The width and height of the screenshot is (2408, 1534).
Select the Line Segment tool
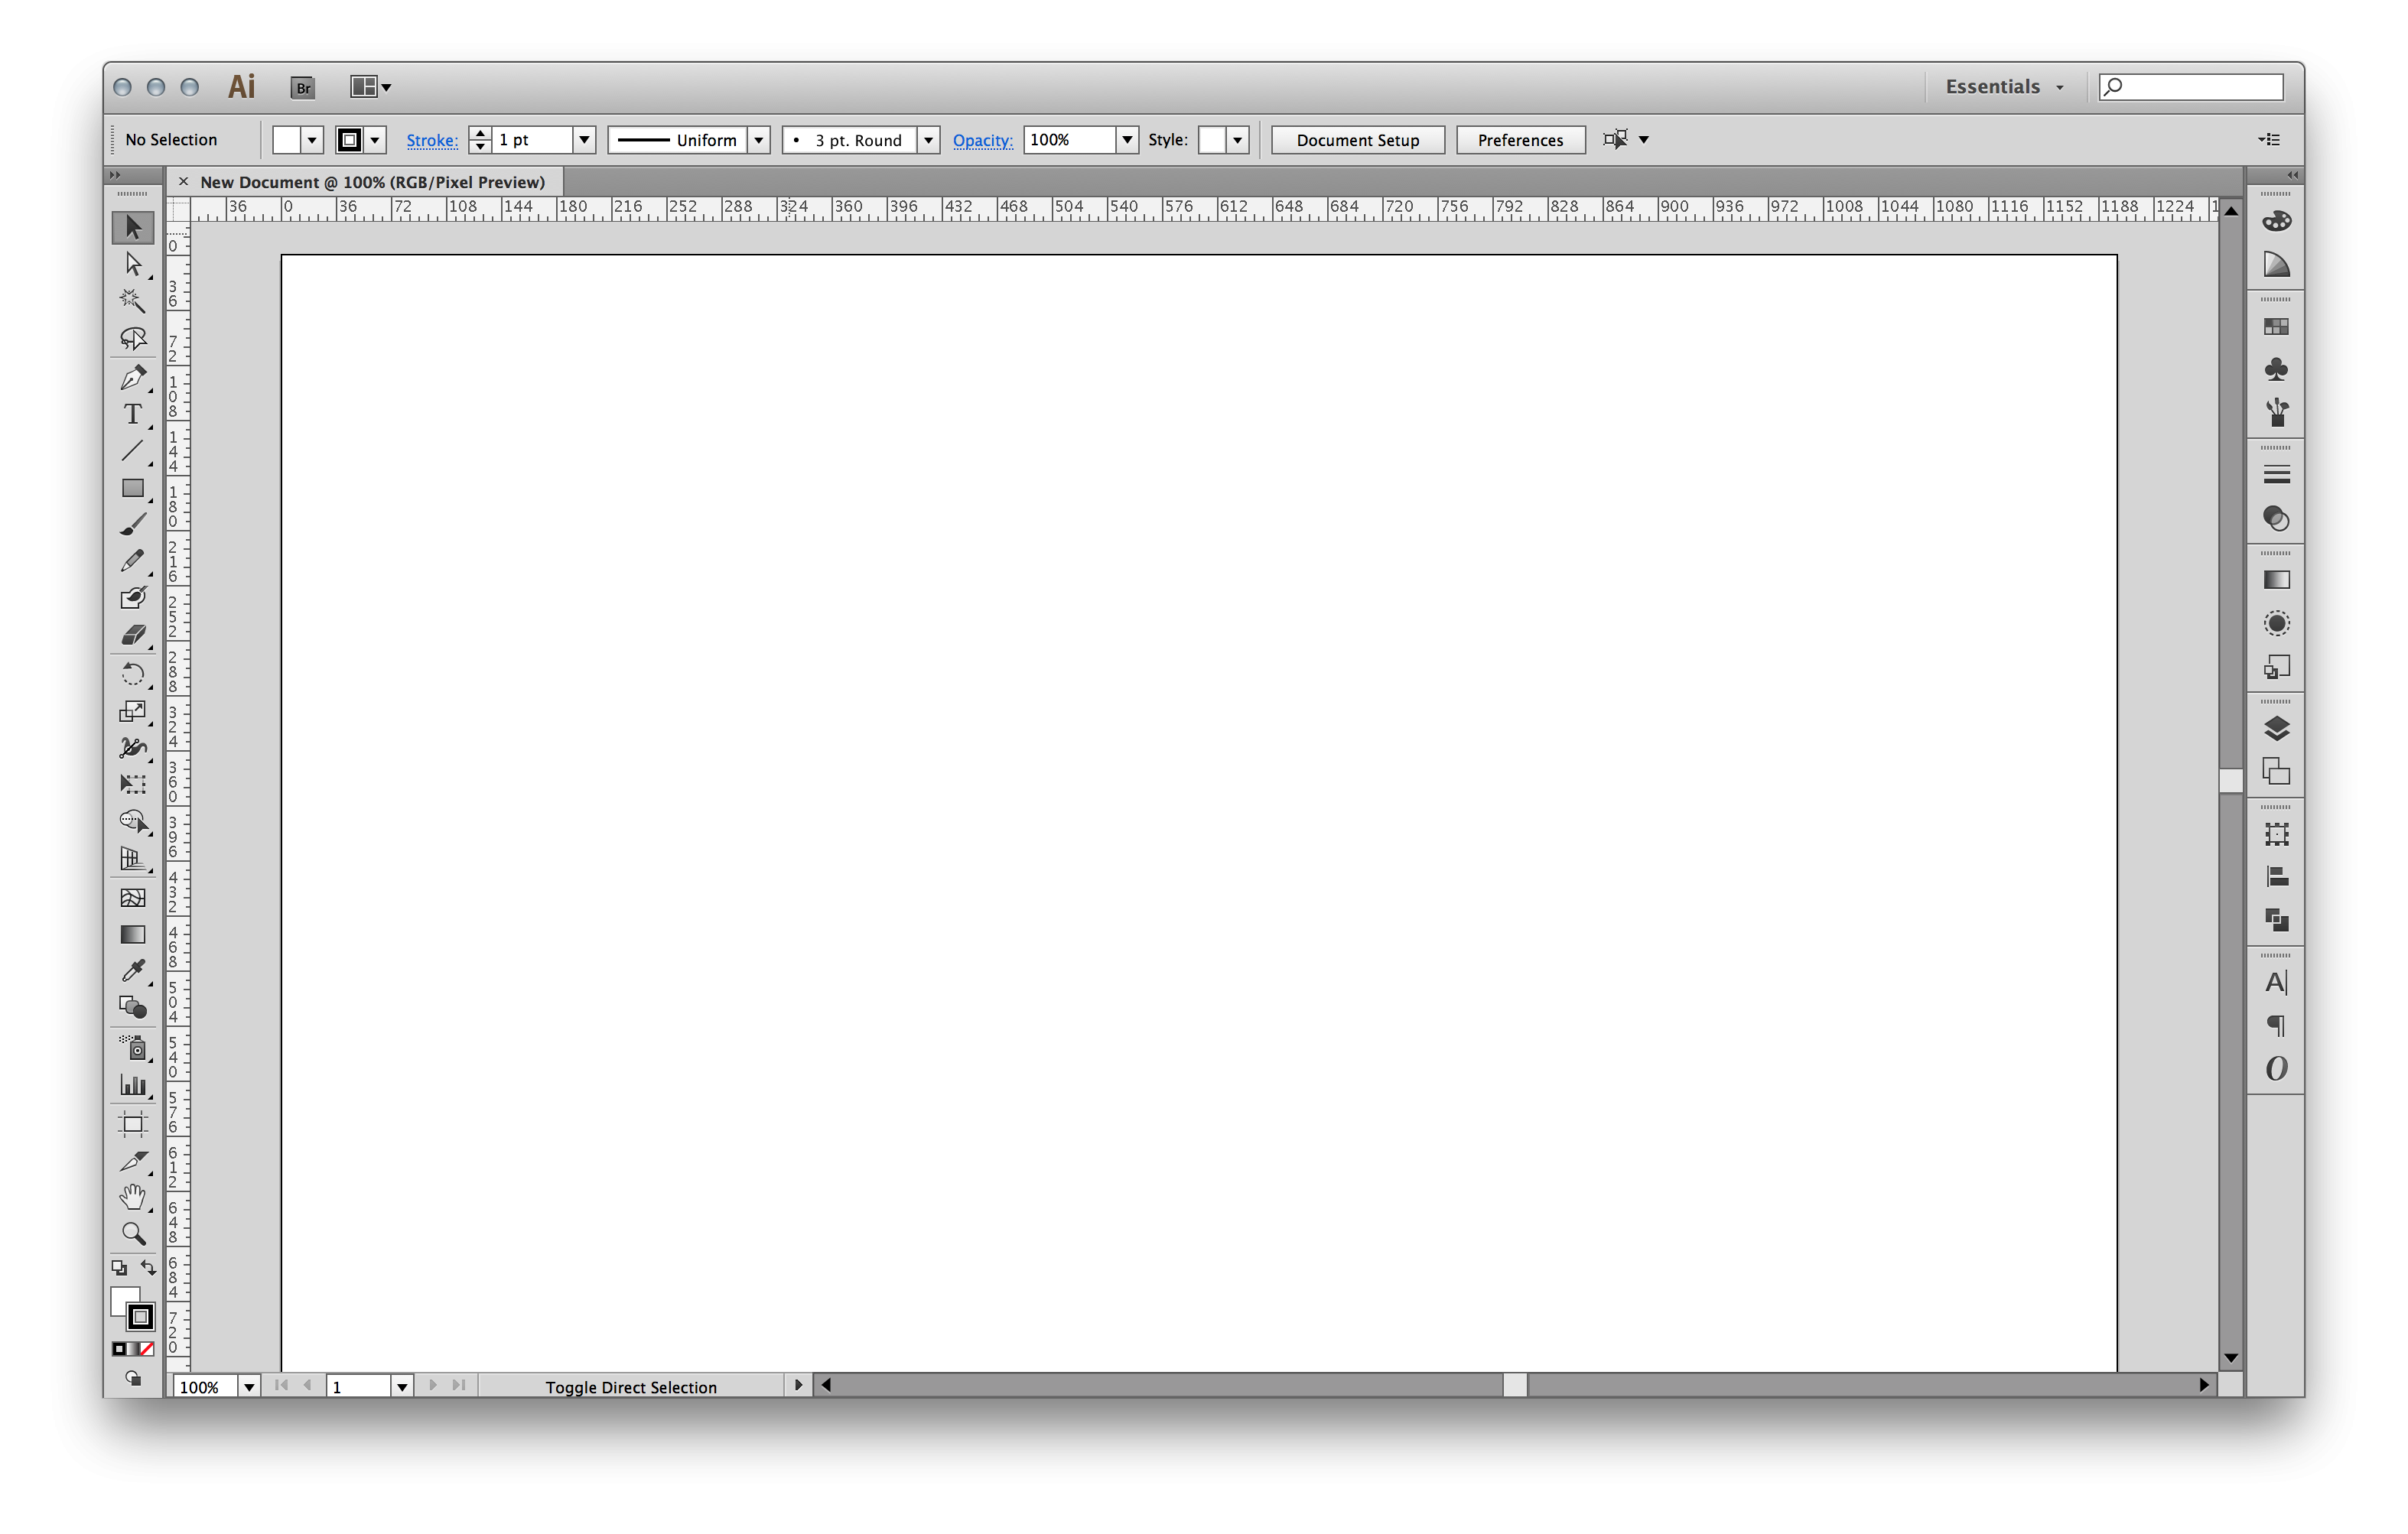132,451
